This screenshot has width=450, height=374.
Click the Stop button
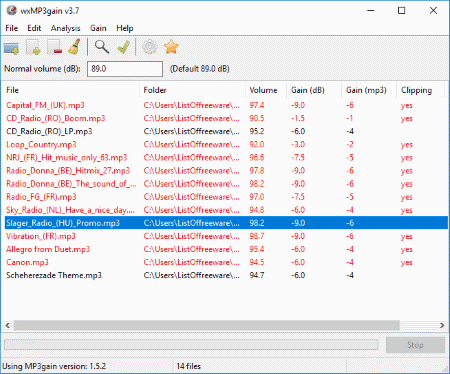pyautogui.click(x=415, y=345)
